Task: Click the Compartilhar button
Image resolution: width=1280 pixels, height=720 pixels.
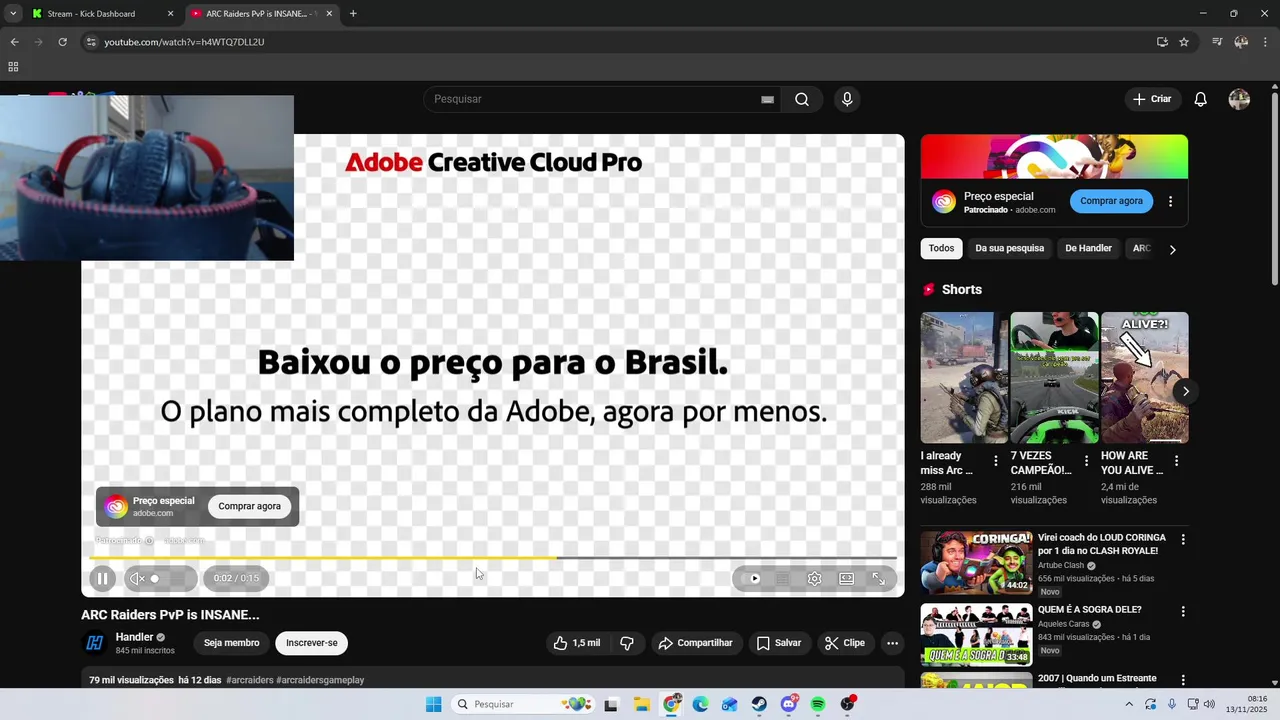Action: pos(695,643)
